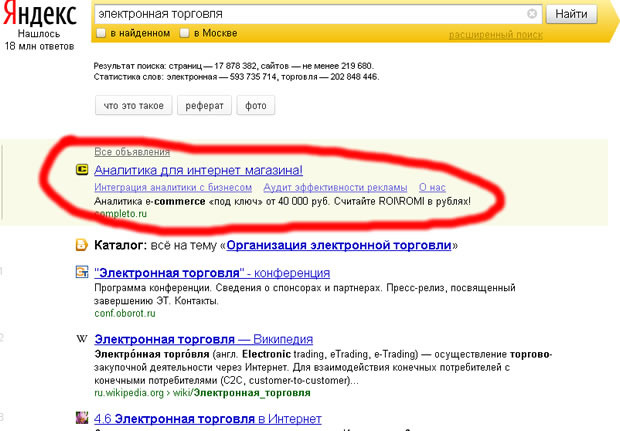Click the 'фото' suggestion button

(256, 106)
